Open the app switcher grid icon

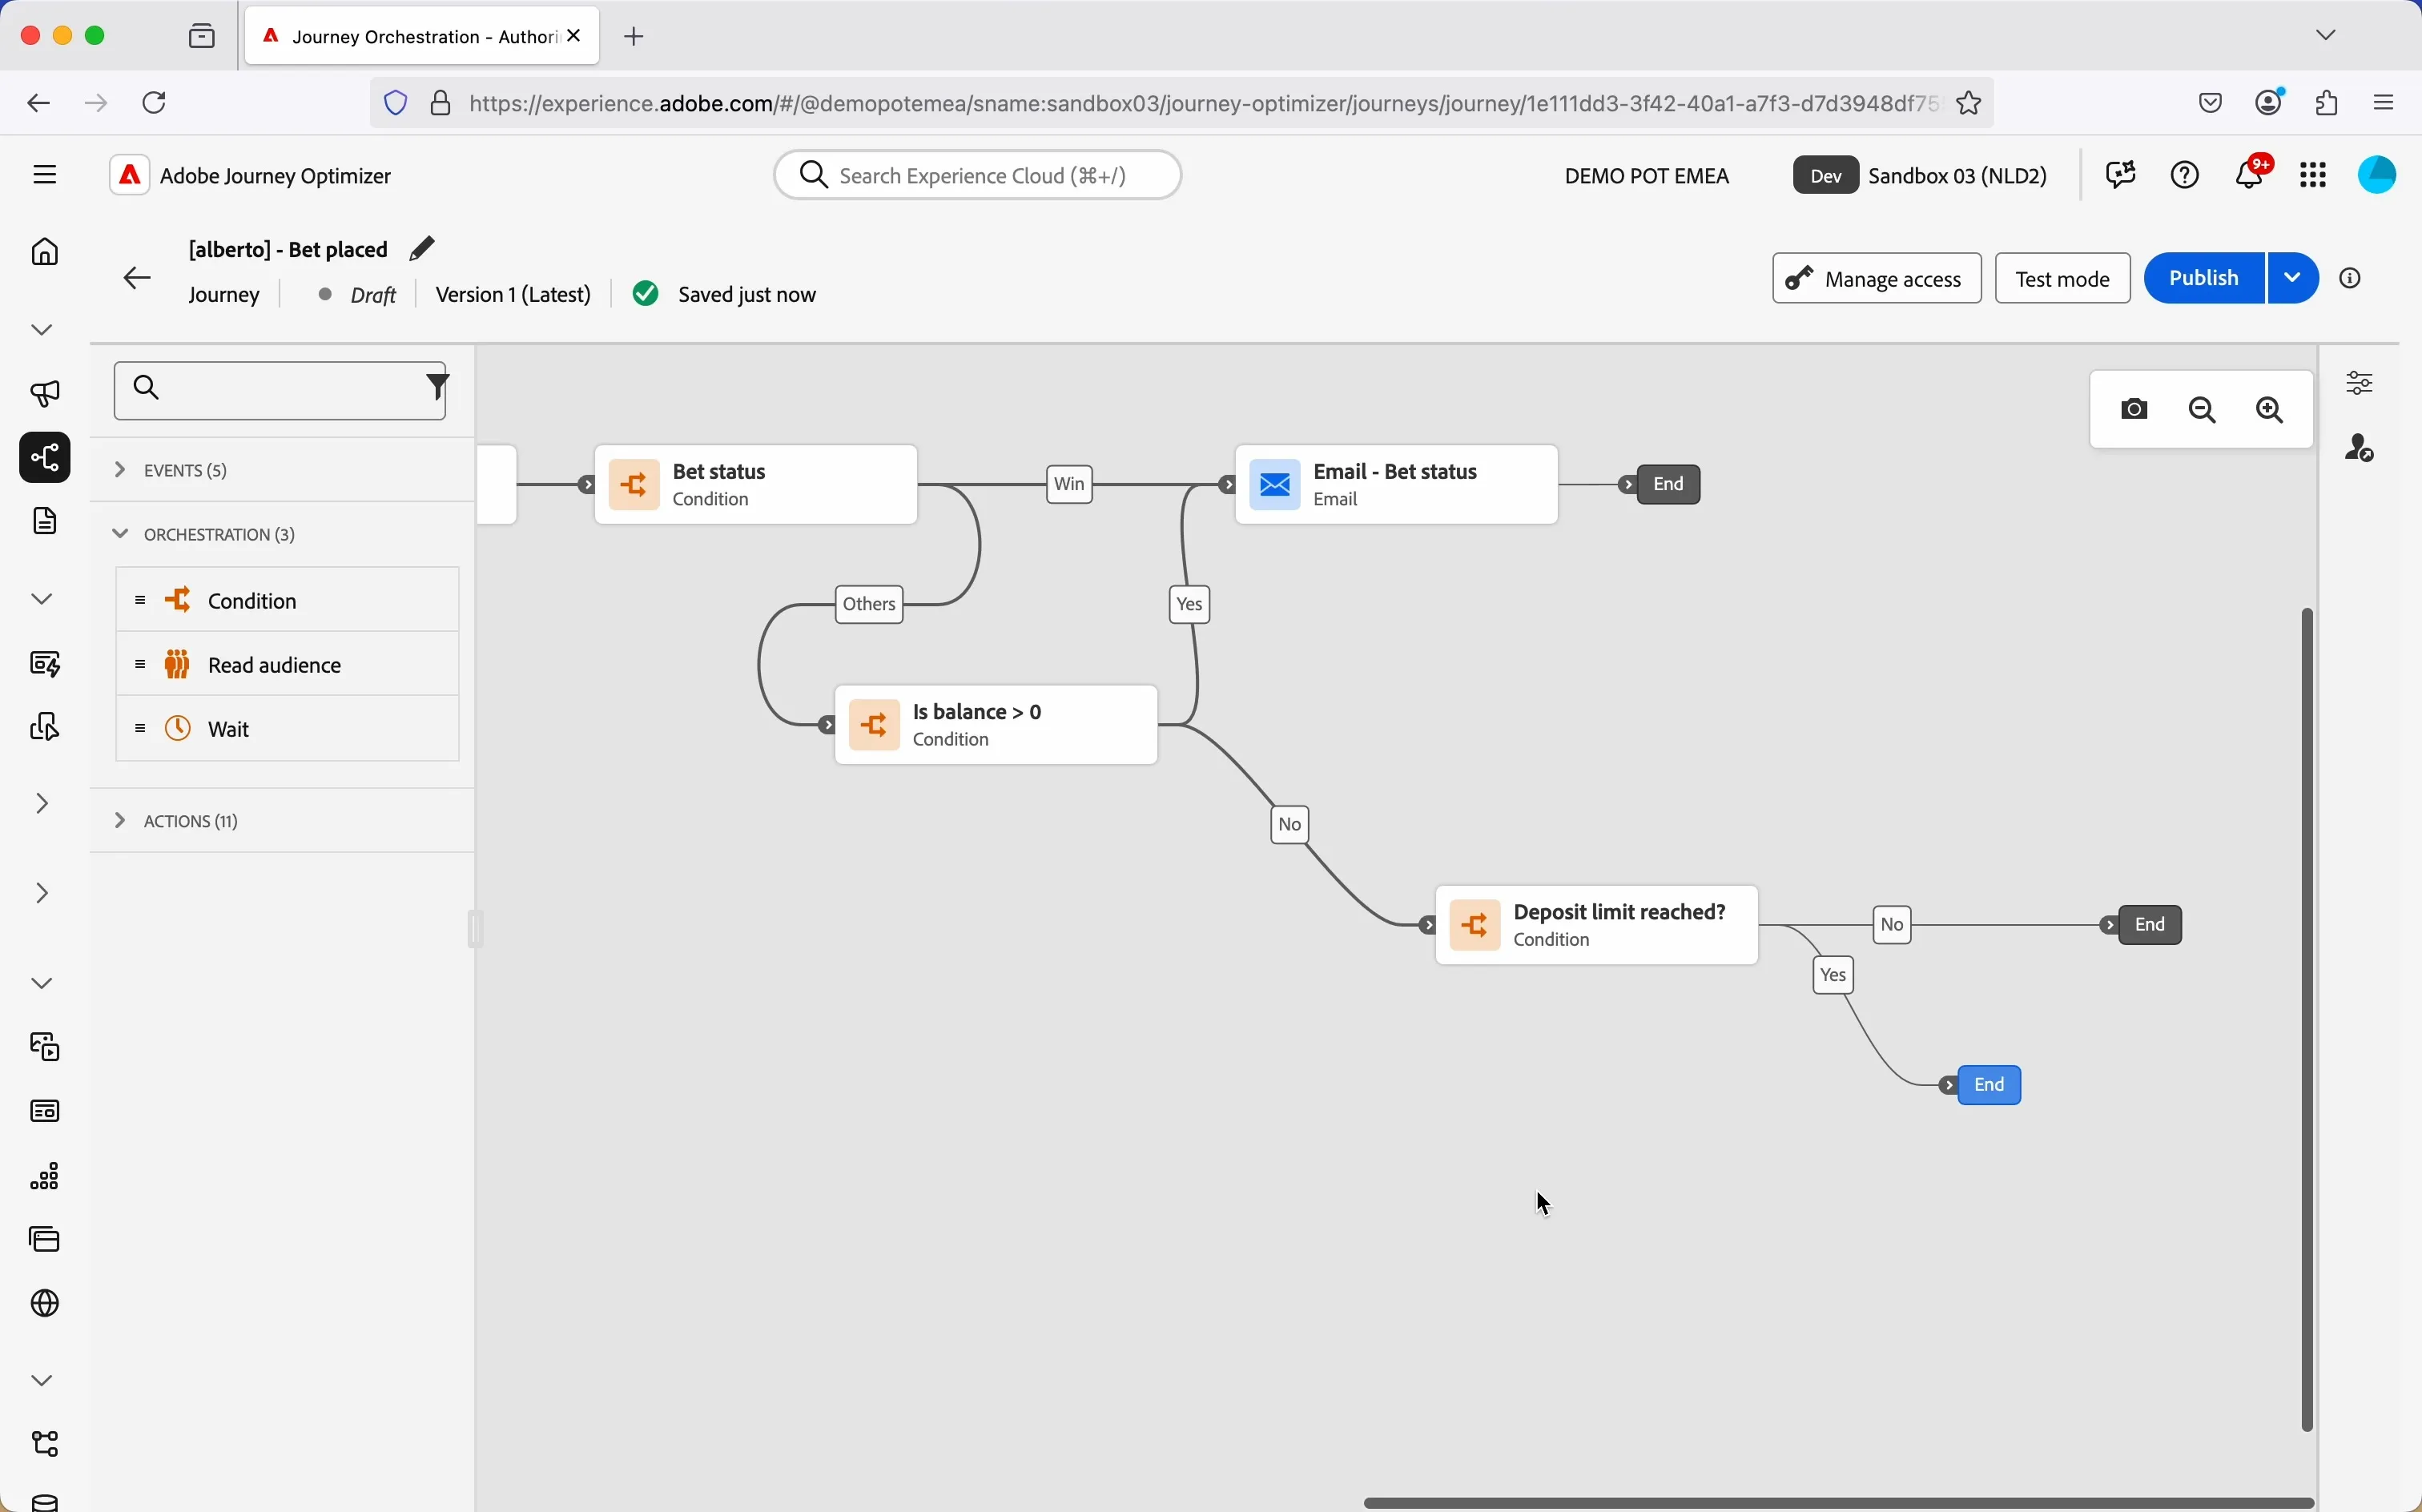[2314, 176]
